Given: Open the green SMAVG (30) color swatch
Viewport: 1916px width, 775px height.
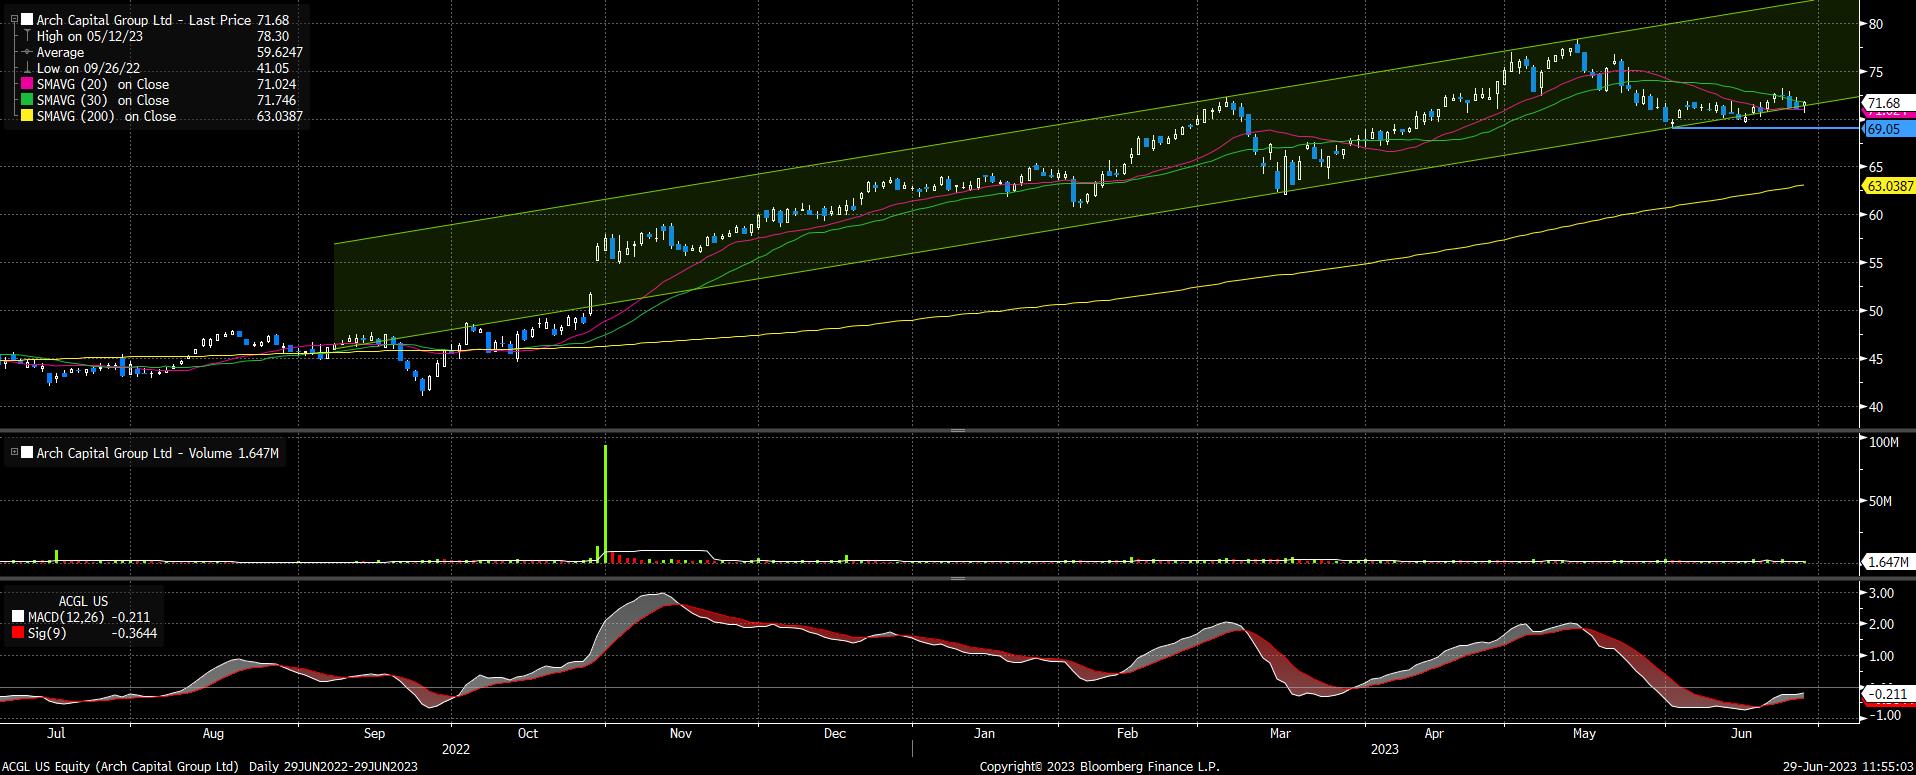Looking at the screenshot, I should [27, 101].
